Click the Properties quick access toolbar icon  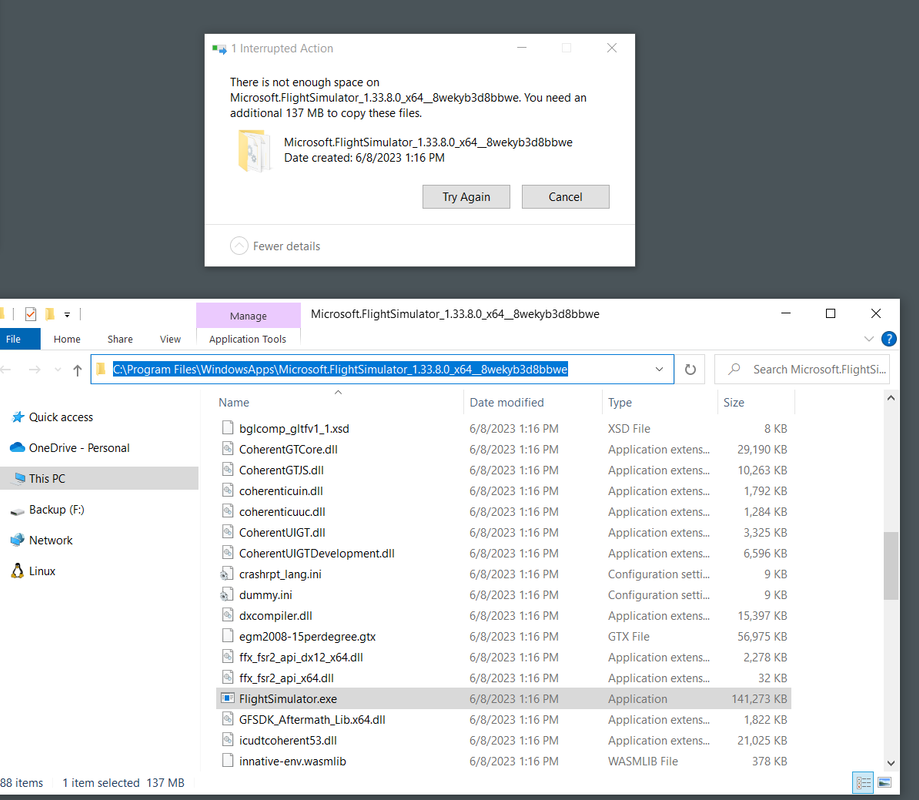tap(30, 314)
